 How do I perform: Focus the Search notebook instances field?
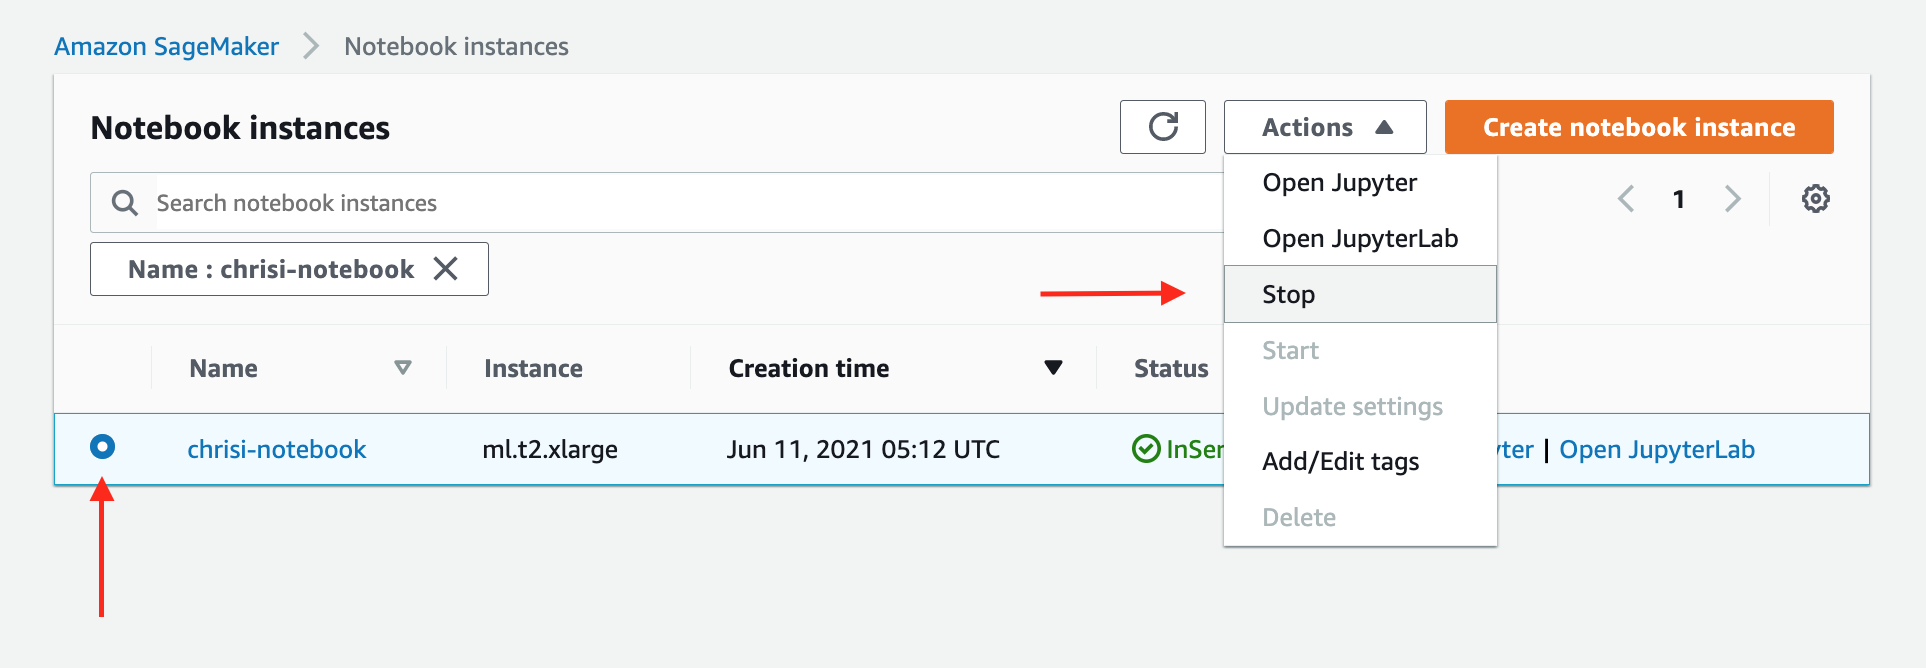coord(657,203)
